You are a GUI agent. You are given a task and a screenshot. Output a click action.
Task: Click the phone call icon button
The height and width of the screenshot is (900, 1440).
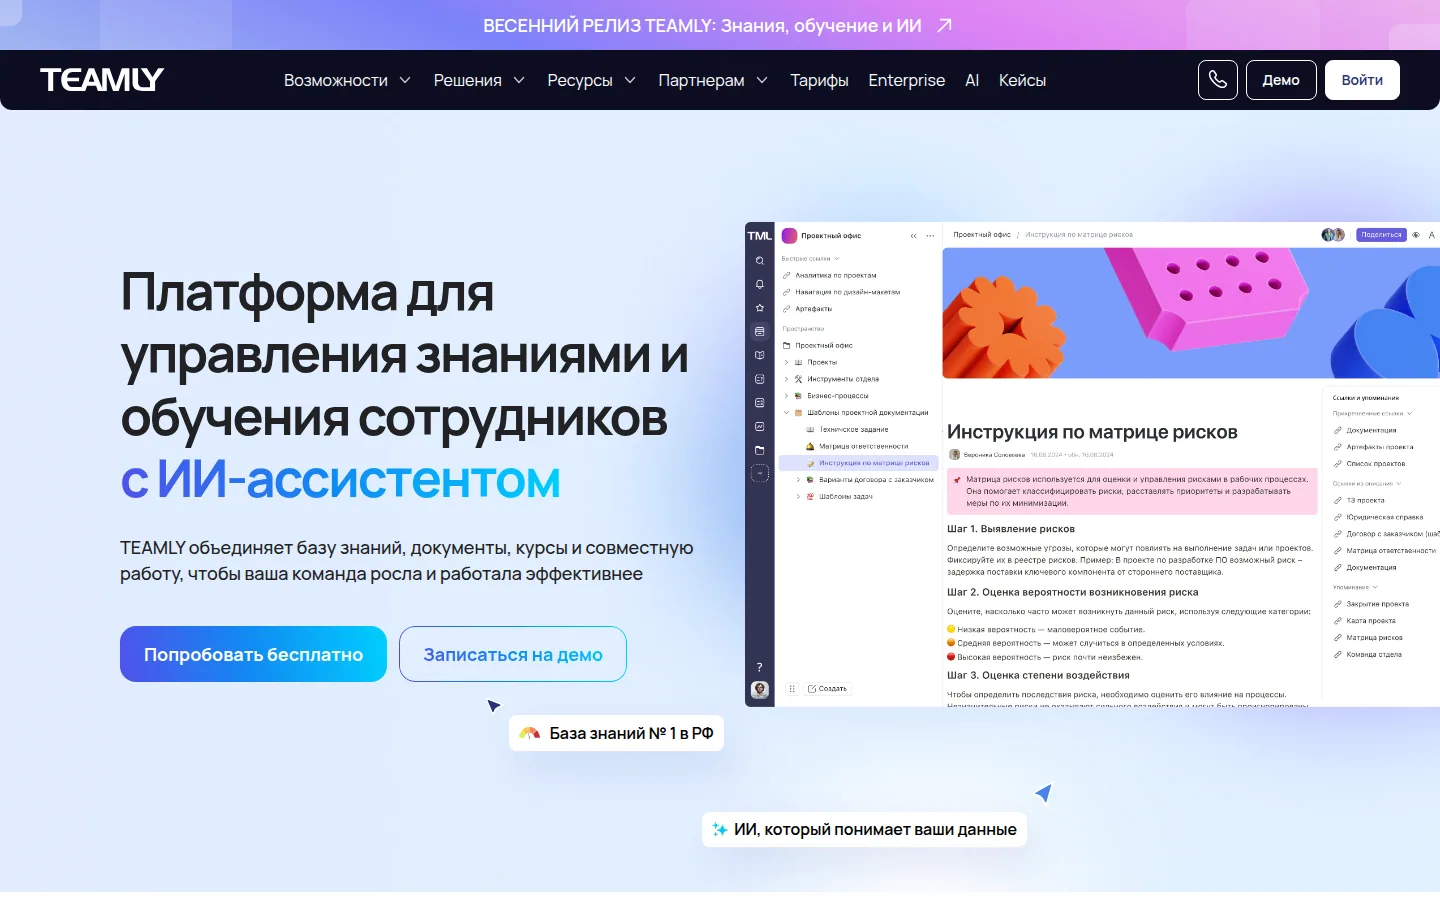tap(1218, 80)
